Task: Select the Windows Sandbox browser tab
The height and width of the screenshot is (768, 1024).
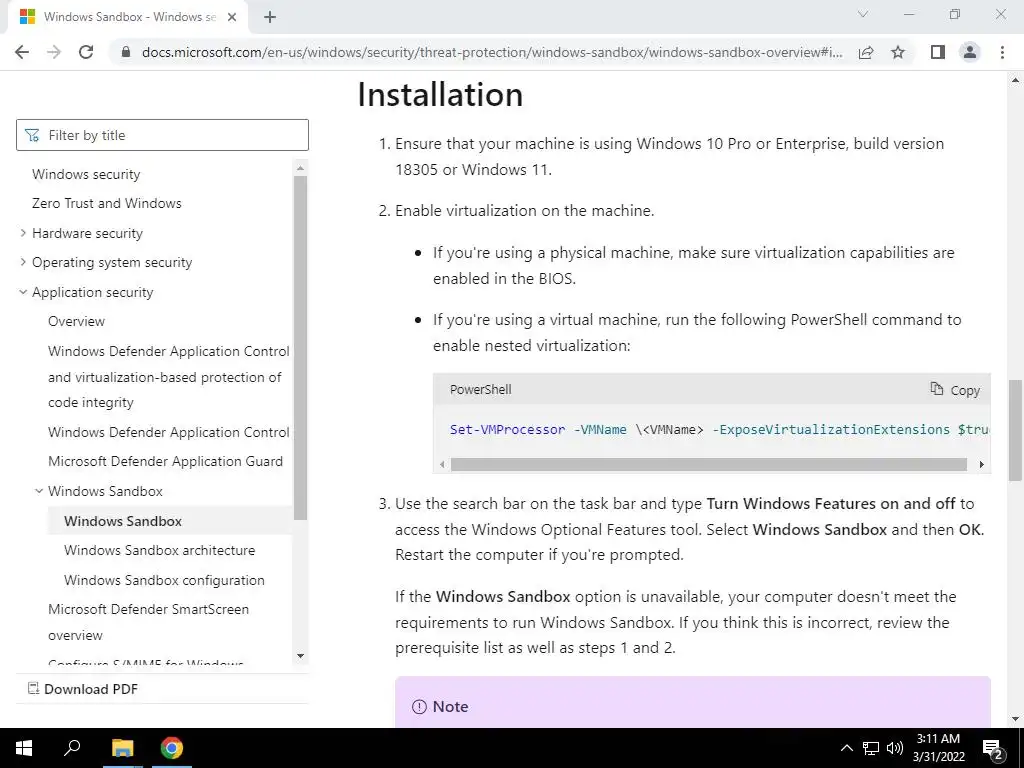Action: pyautogui.click(x=127, y=17)
